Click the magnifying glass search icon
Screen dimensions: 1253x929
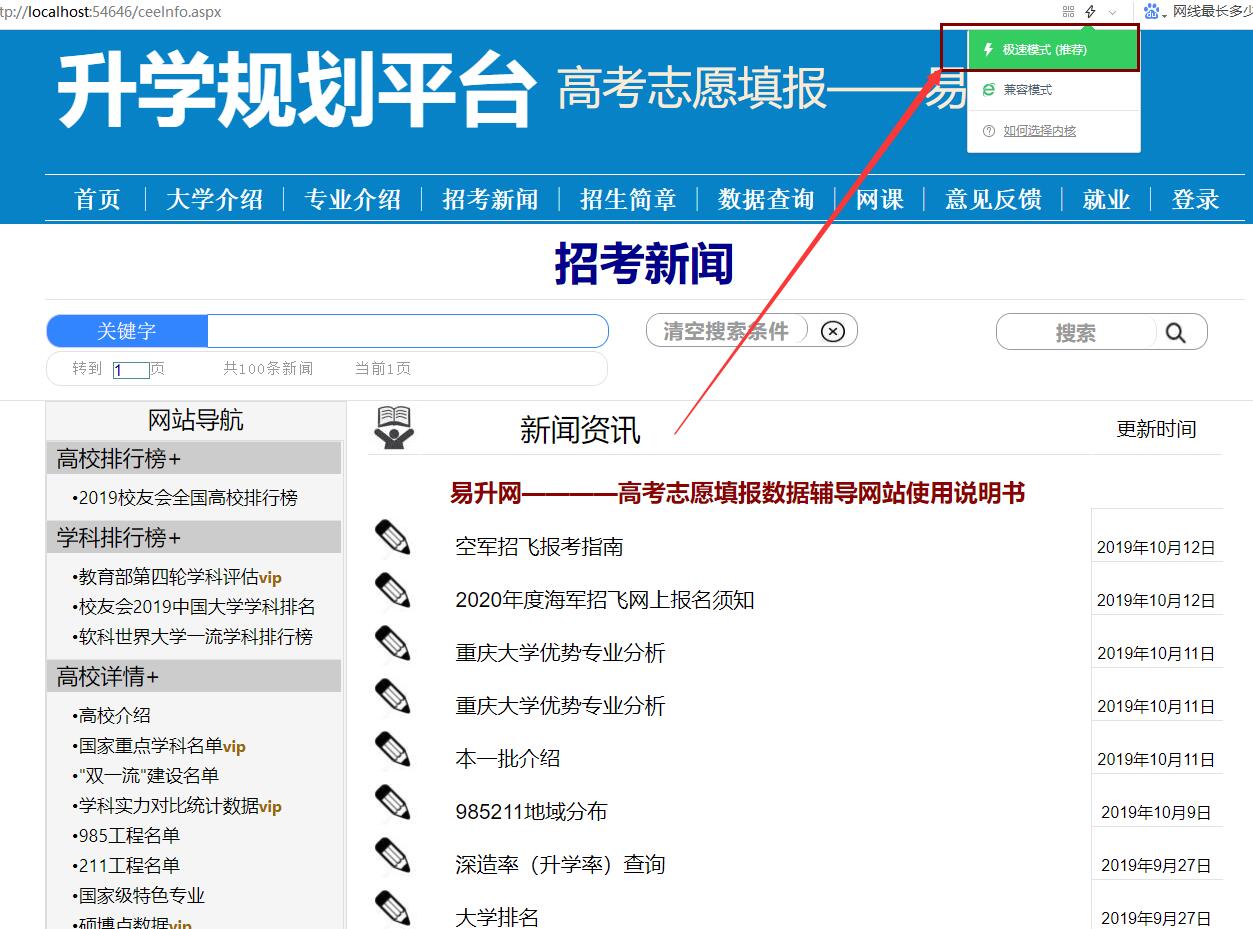click(x=1175, y=333)
